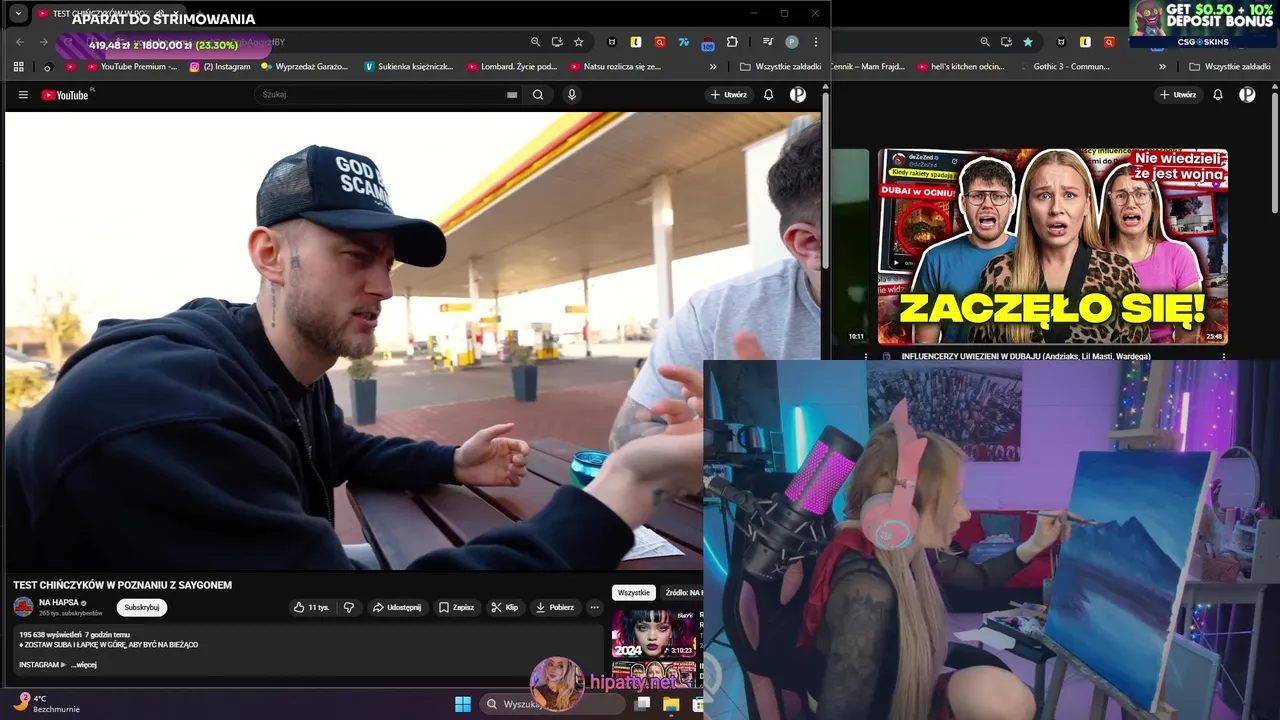This screenshot has height=720, width=1280.
Task: Open the media control playlist icon
Action: point(767,42)
